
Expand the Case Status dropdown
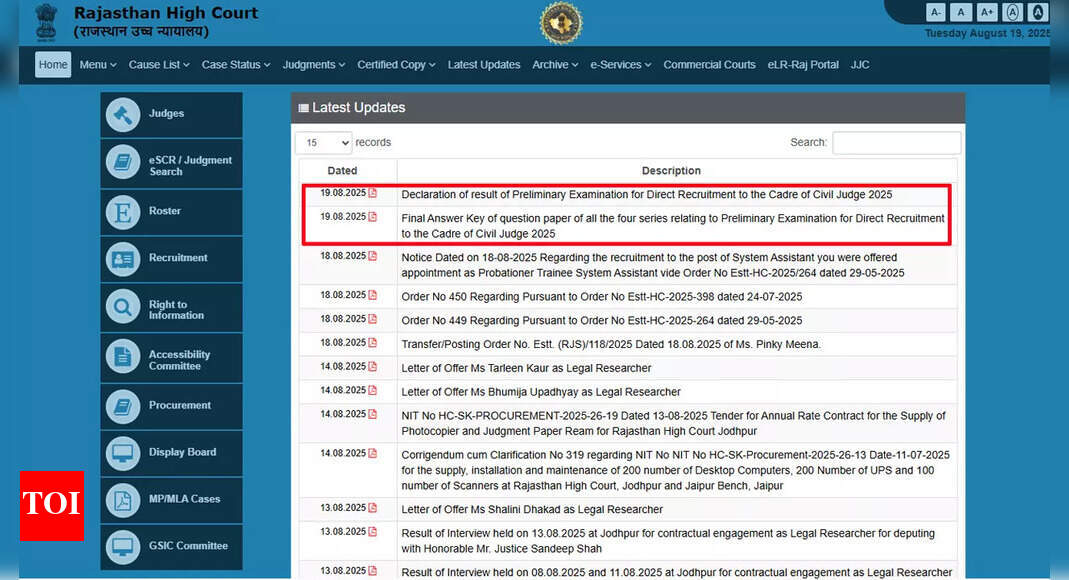tap(236, 65)
